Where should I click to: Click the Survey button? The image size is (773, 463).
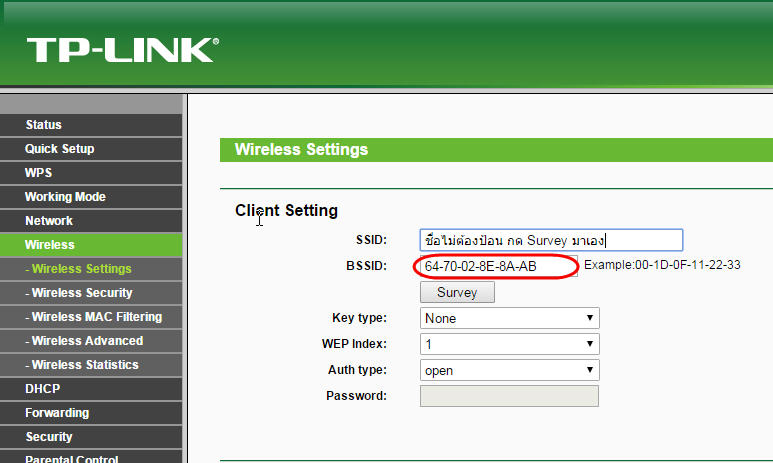pos(457,292)
